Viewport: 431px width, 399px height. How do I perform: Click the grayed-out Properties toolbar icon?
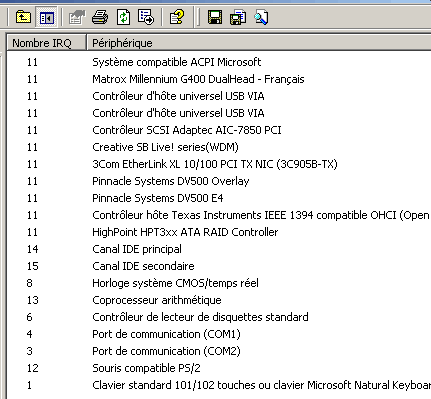[x=77, y=17]
